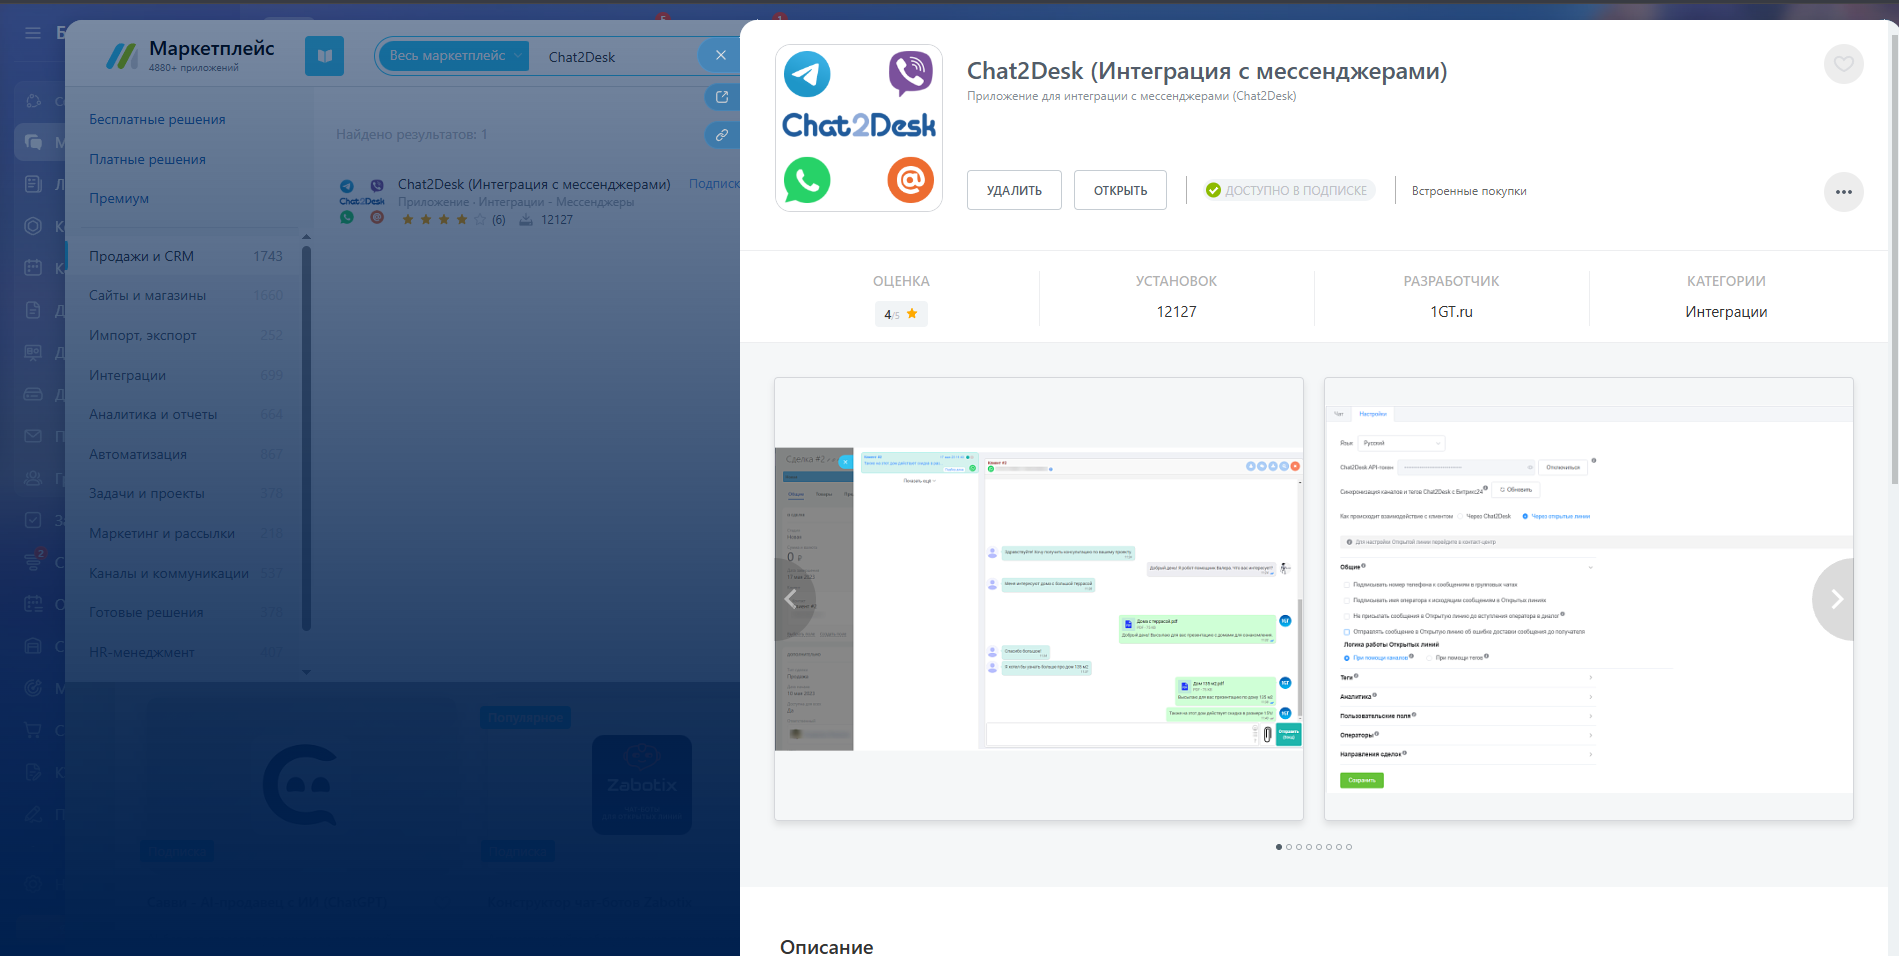Select the last carousel pagination dot
Image resolution: width=1899 pixels, height=956 pixels.
pyautogui.click(x=1349, y=847)
